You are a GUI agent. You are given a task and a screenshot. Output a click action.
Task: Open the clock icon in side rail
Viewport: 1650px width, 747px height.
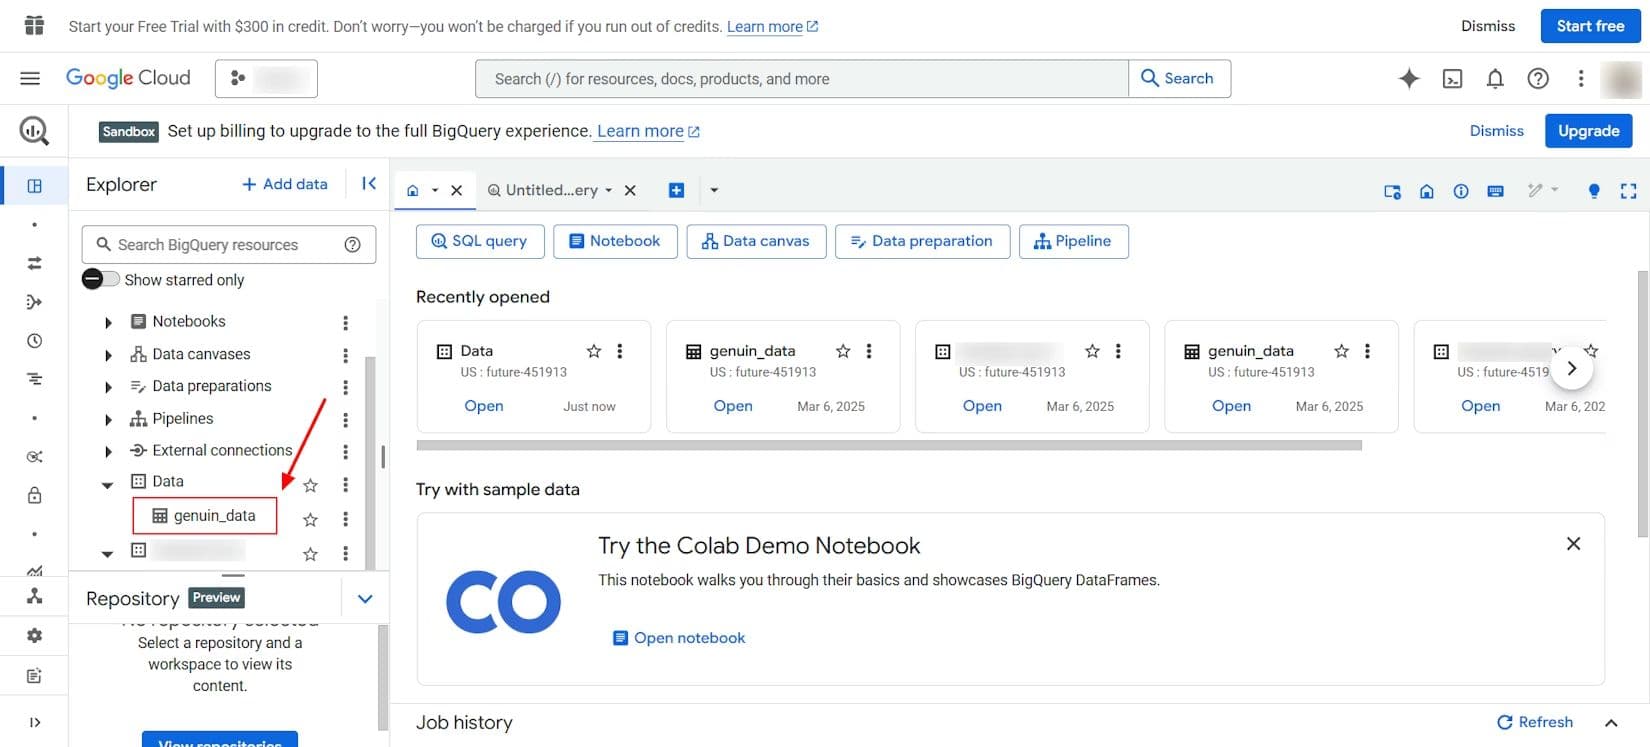tap(35, 341)
